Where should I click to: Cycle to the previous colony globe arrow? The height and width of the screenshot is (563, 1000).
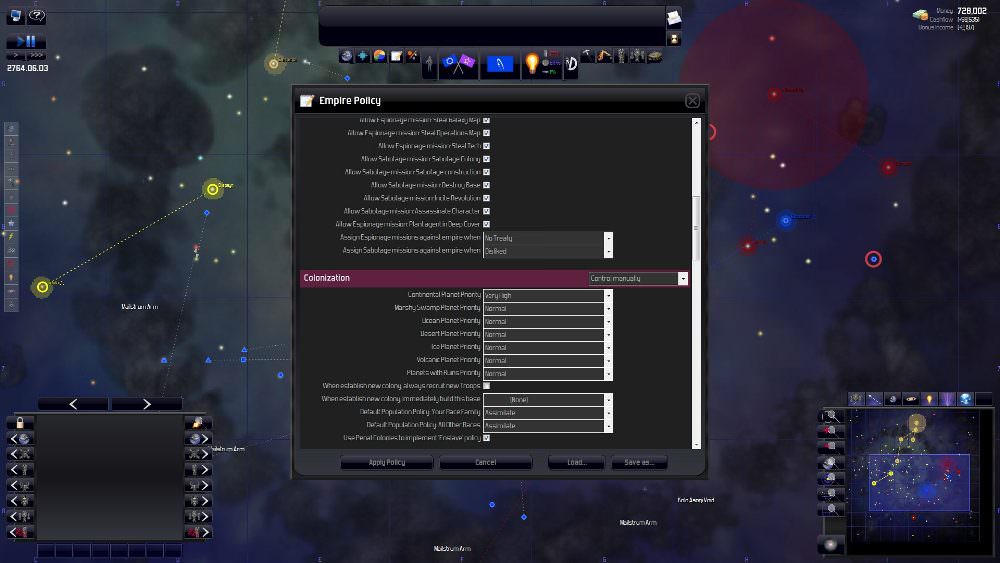point(20,439)
